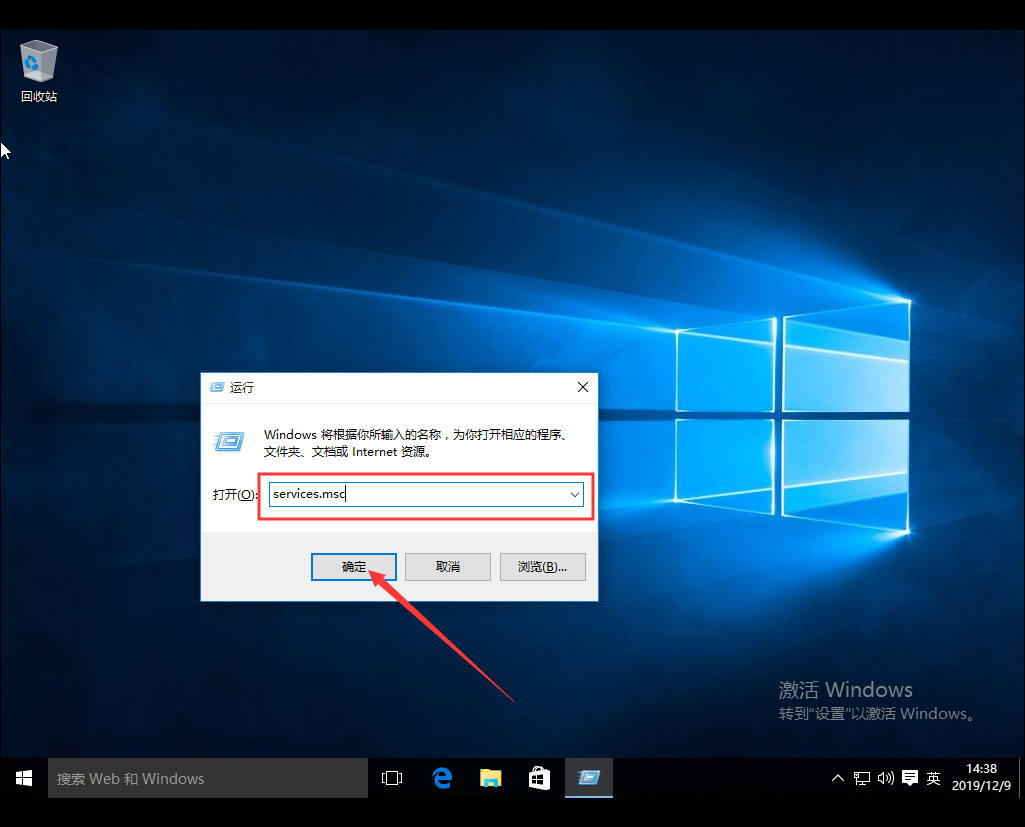Screen dimensions: 1025x827
Task: Cancel the Run dialog with 取消
Action: (447, 566)
